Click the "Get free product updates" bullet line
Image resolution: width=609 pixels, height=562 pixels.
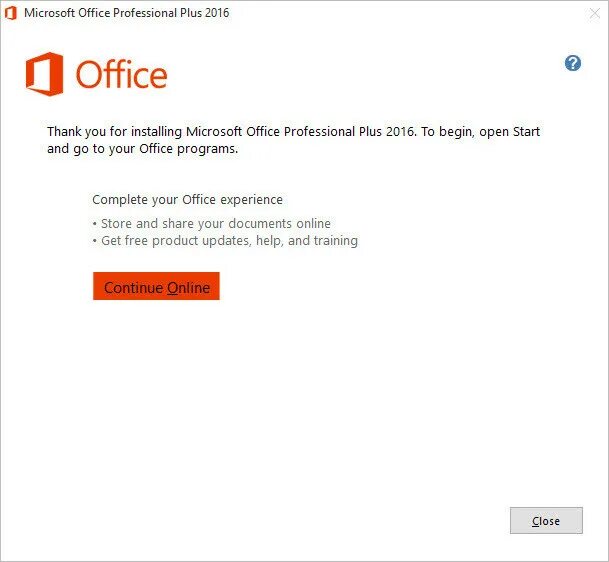(x=175, y=241)
